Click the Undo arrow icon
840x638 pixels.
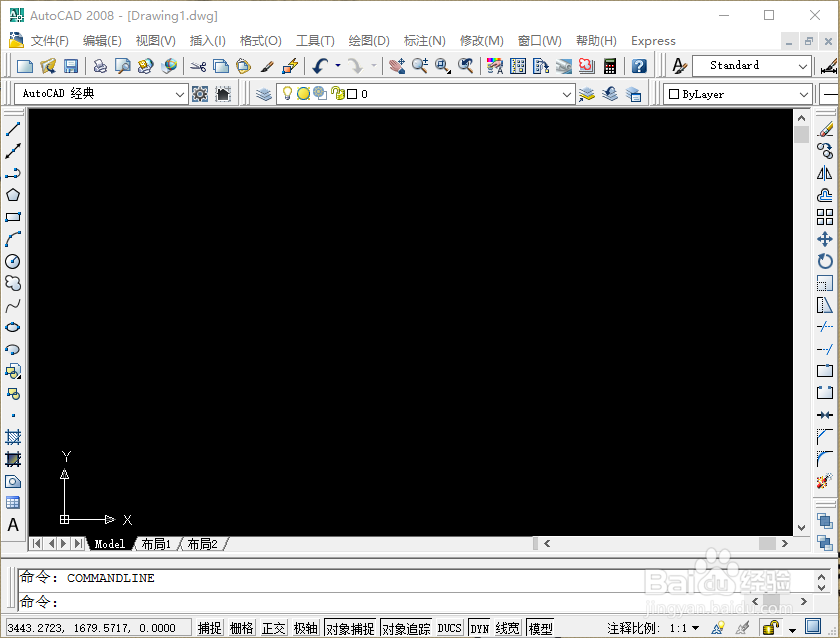point(320,66)
